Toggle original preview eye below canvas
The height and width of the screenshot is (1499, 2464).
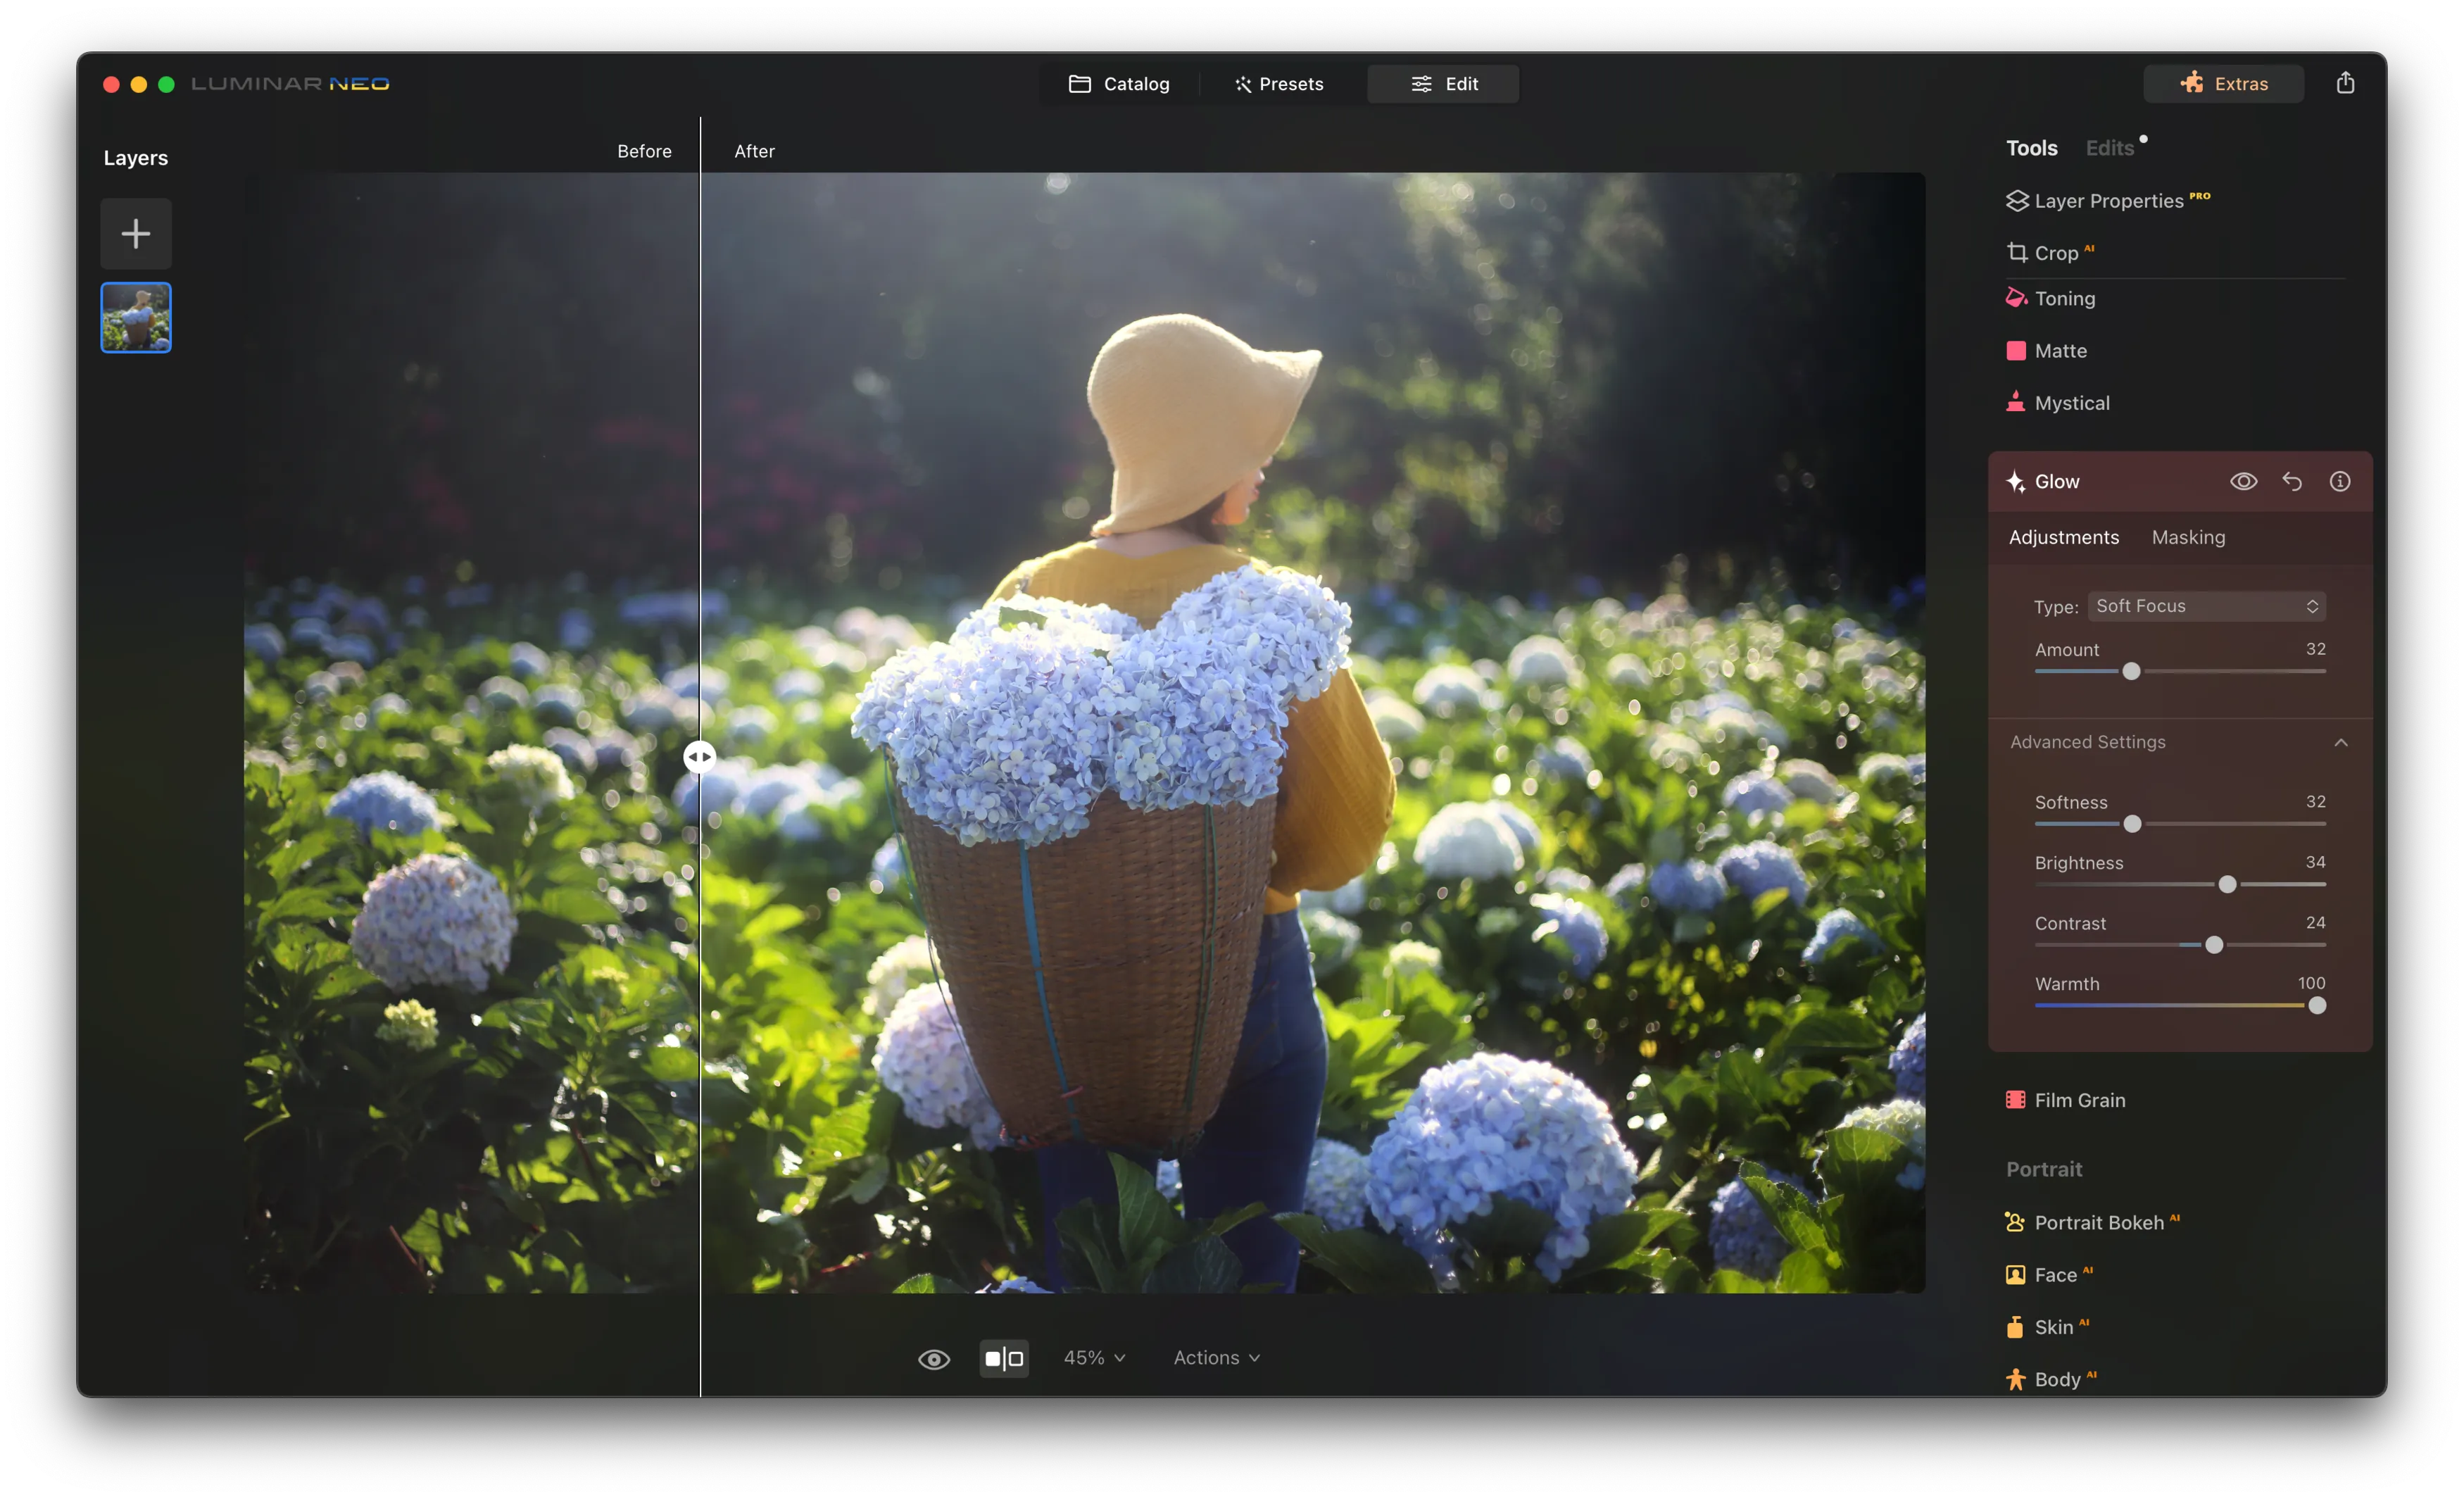click(x=933, y=1358)
